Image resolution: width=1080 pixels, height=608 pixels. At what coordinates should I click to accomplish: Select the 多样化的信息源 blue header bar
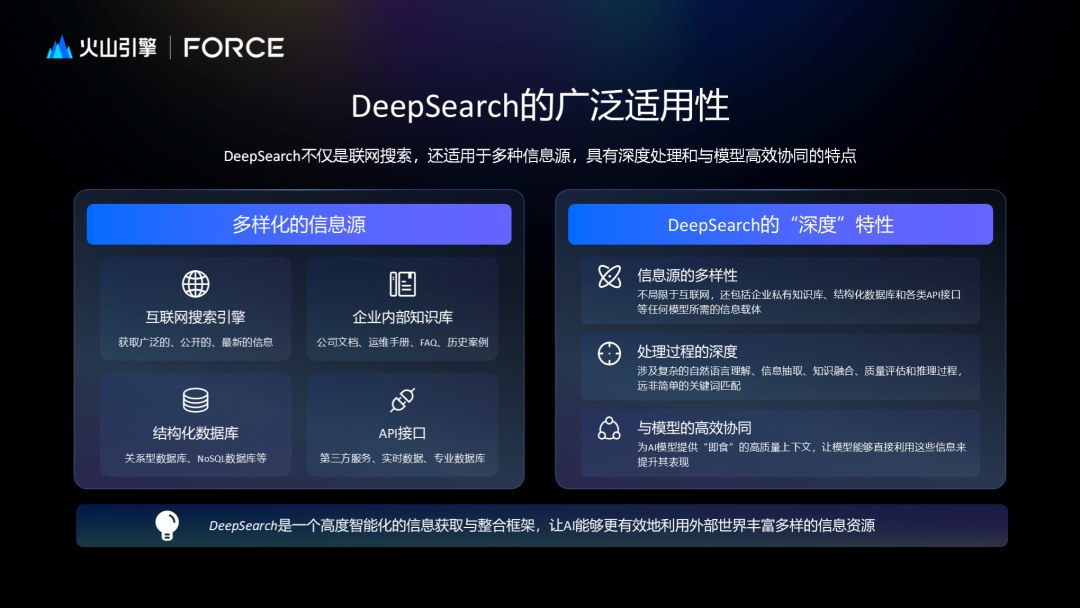299,224
